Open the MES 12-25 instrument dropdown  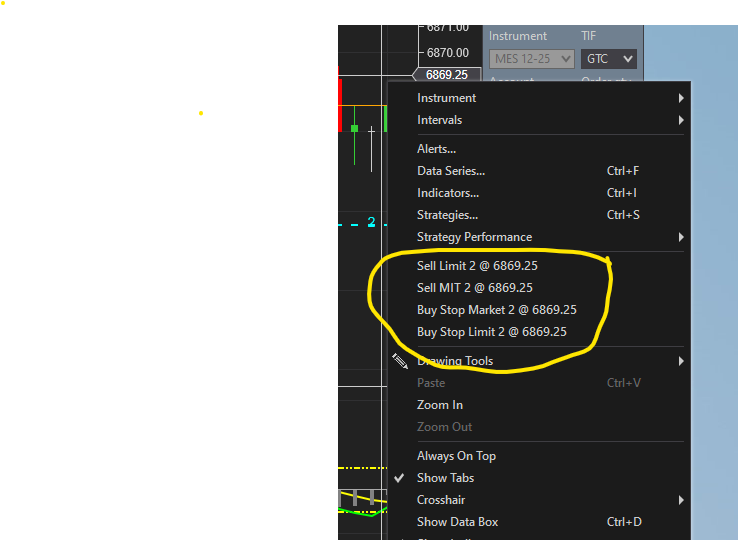tap(531, 59)
